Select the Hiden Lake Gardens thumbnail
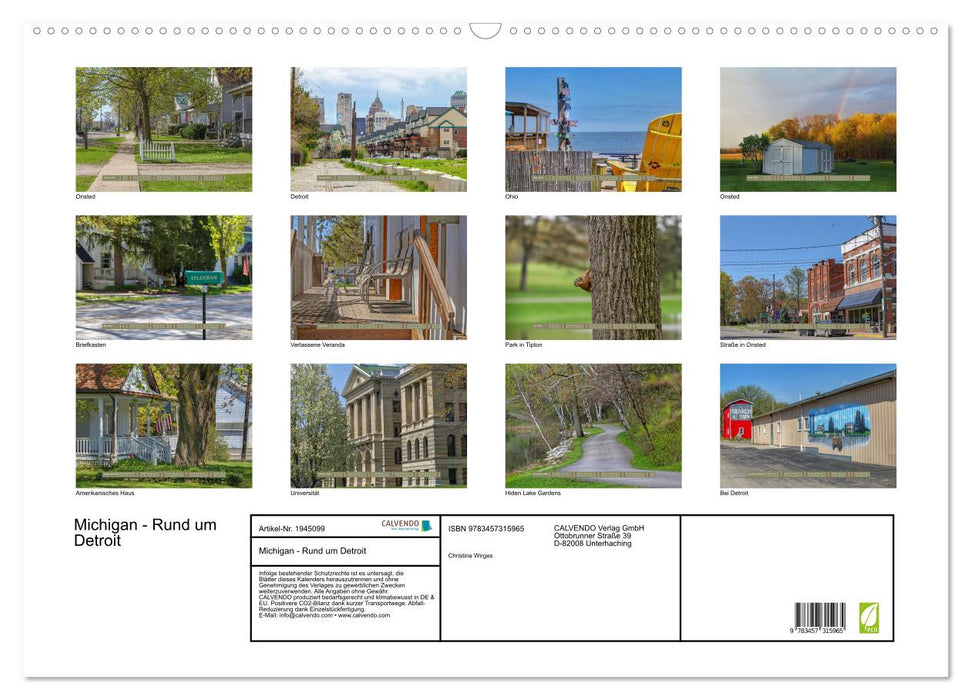971x700 pixels. coord(592,425)
